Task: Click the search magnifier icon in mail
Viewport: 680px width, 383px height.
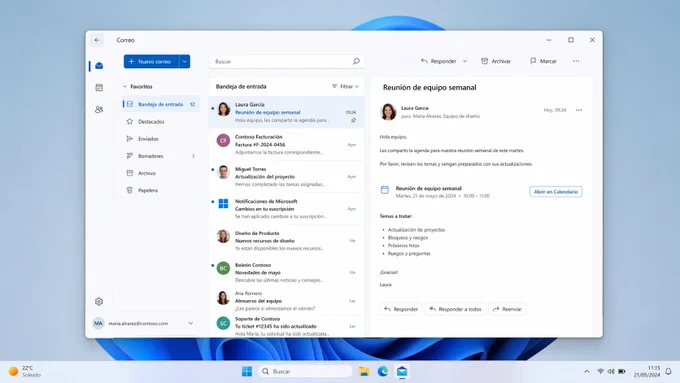Action: [x=356, y=62]
